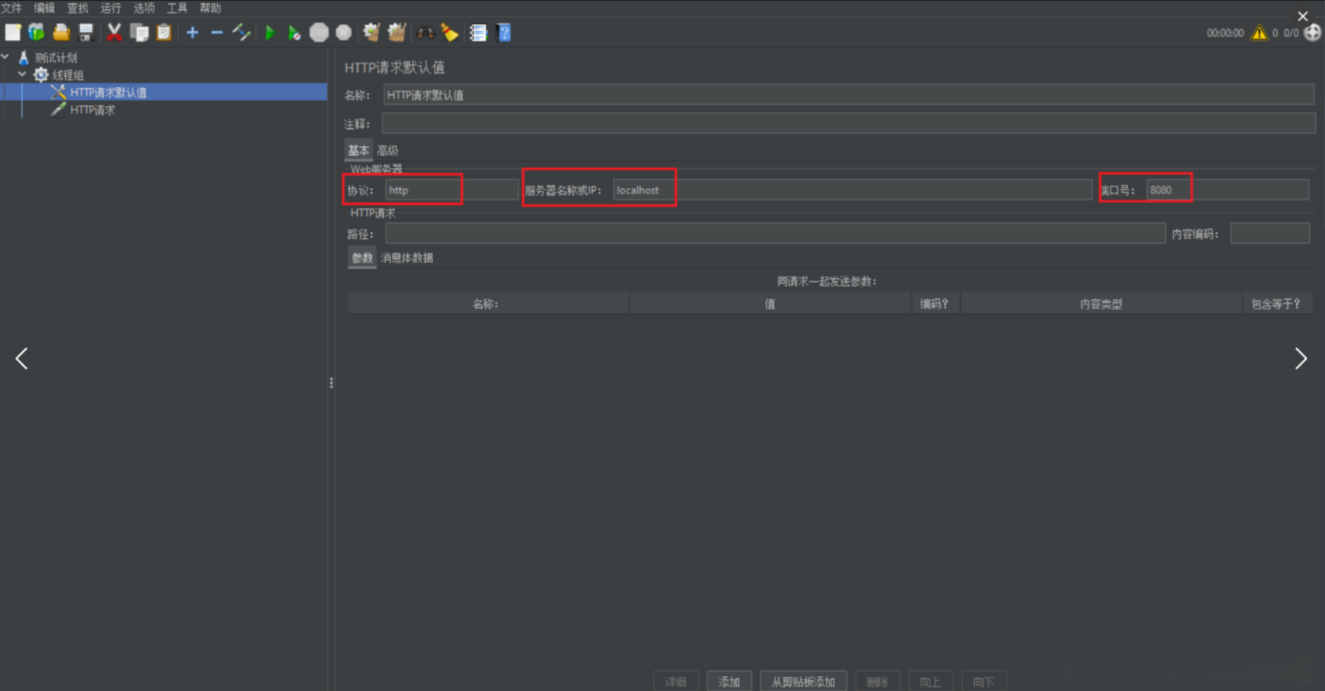Viewport: 1325px width, 691px height.
Task: Go to the next image with right arrow
Action: click(x=1301, y=358)
